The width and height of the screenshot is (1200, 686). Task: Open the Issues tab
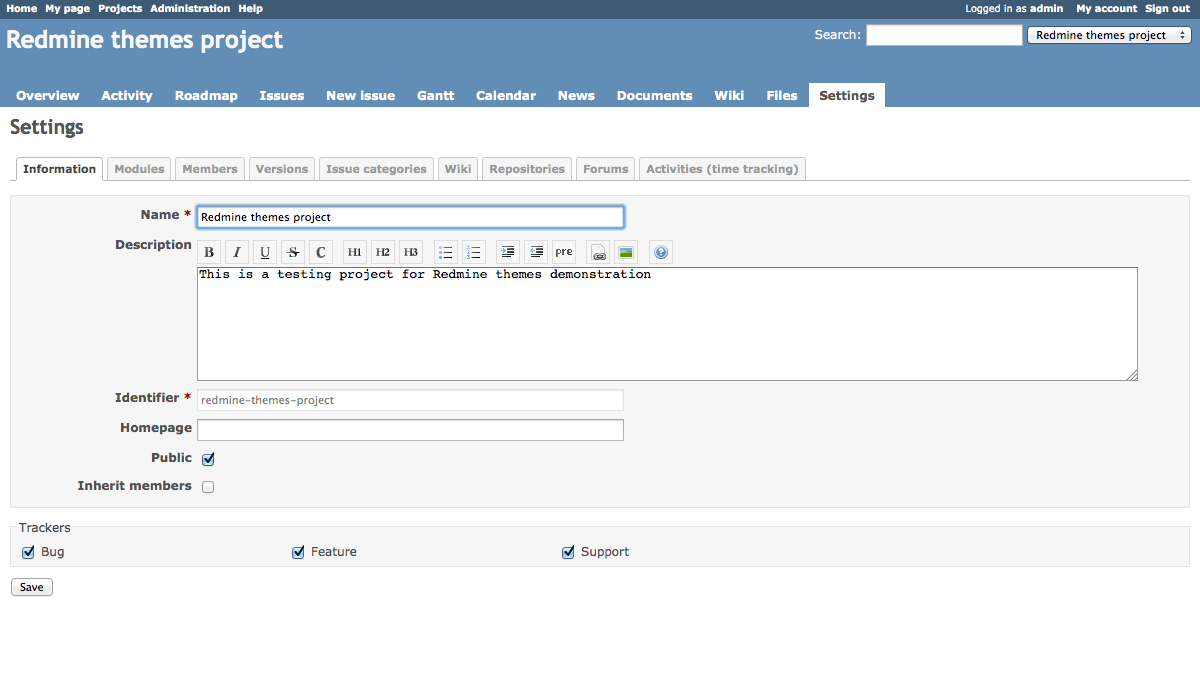(x=282, y=96)
